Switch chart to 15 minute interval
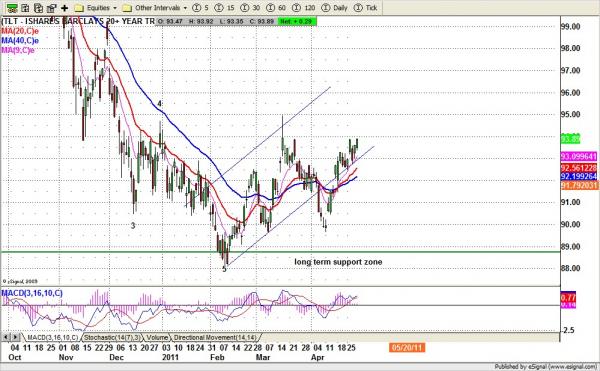Screen dimensions: 600x371 point(225,8)
